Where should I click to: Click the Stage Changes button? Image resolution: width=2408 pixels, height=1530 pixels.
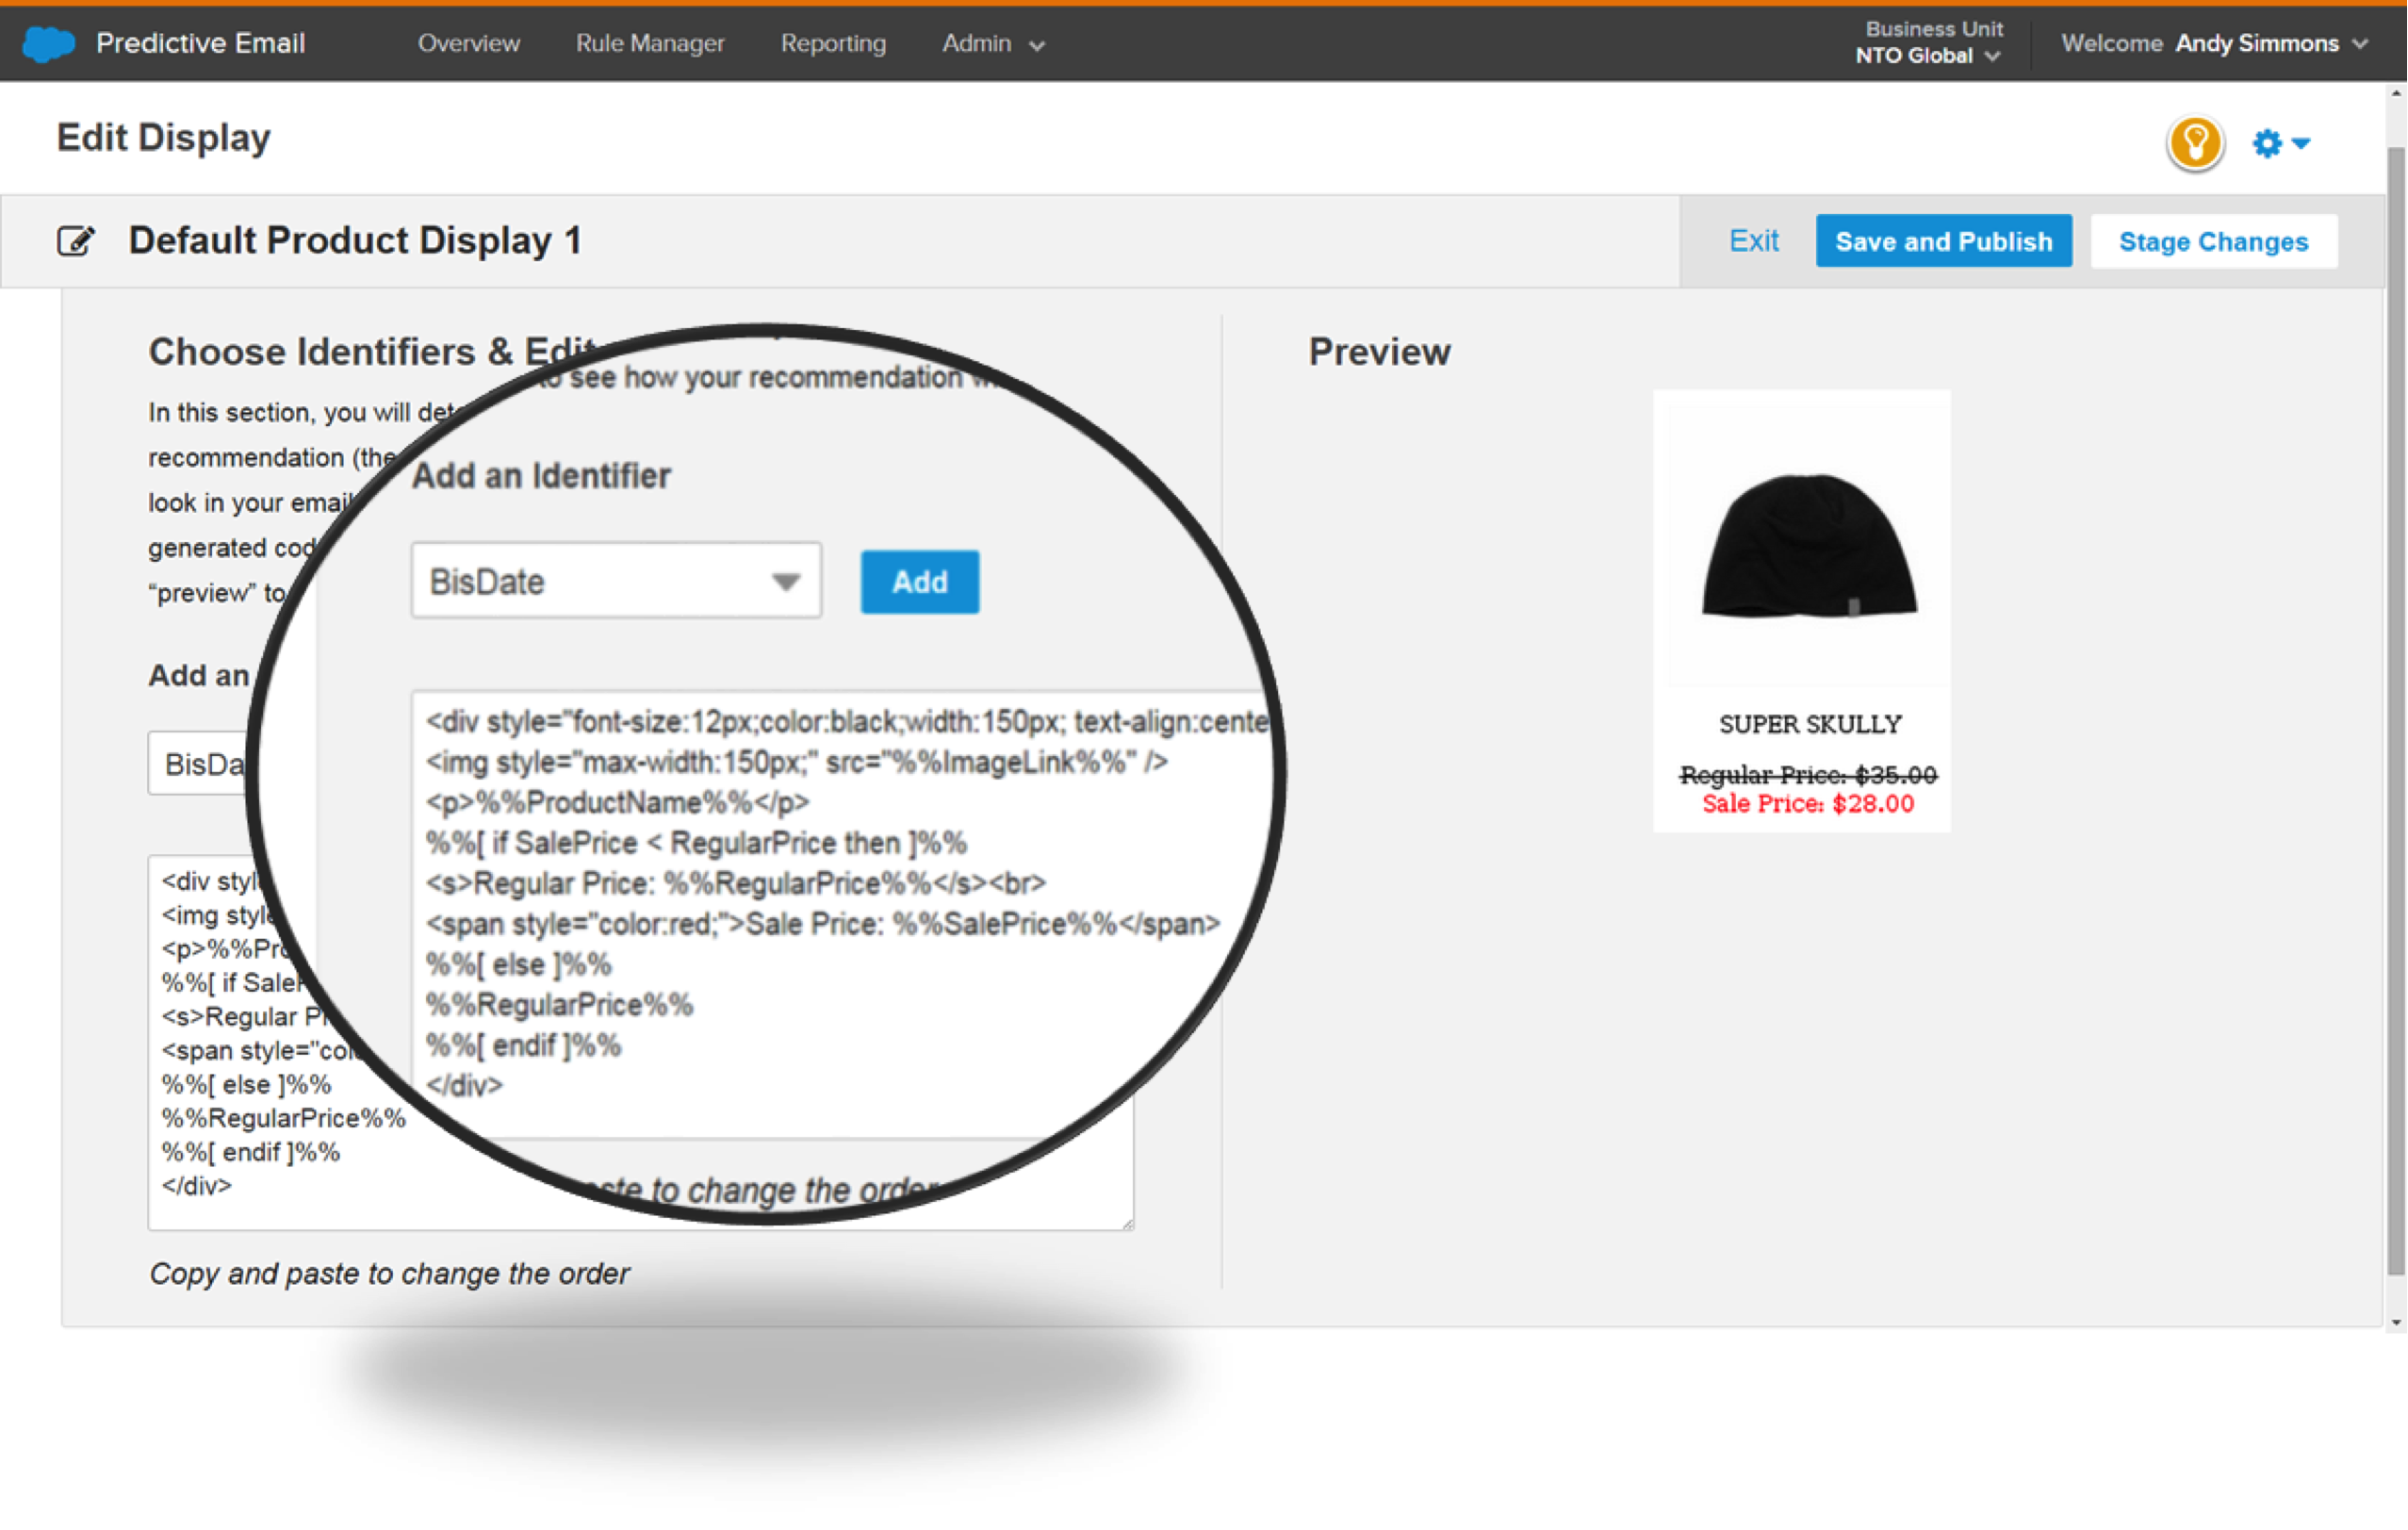point(2213,241)
